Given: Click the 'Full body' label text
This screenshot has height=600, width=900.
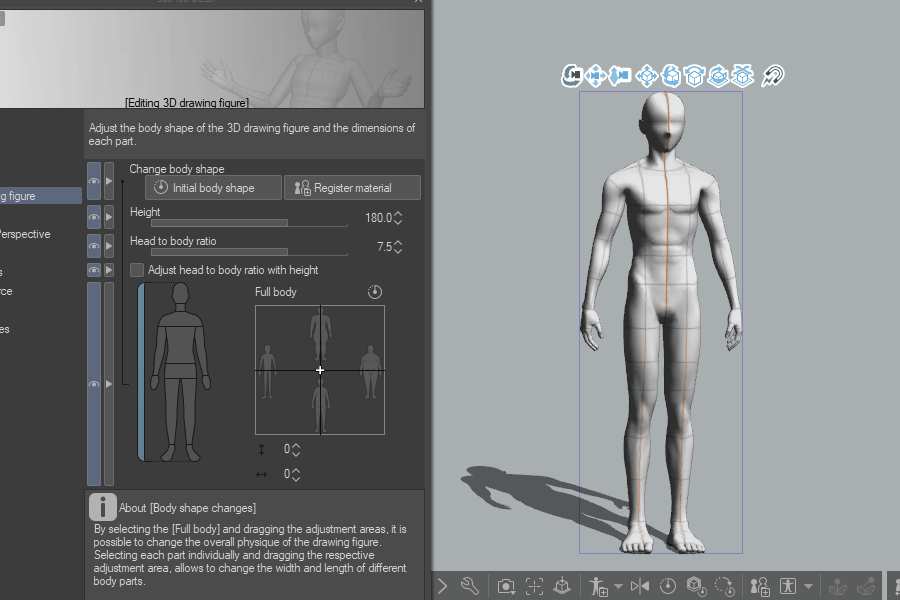Looking at the screenshot, I should (276, 292).
